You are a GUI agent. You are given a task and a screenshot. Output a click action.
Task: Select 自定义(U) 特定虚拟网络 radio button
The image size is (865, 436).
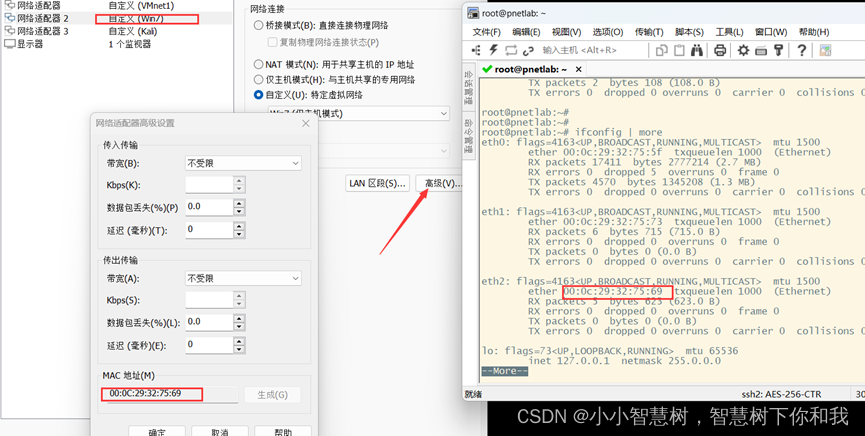258,95
